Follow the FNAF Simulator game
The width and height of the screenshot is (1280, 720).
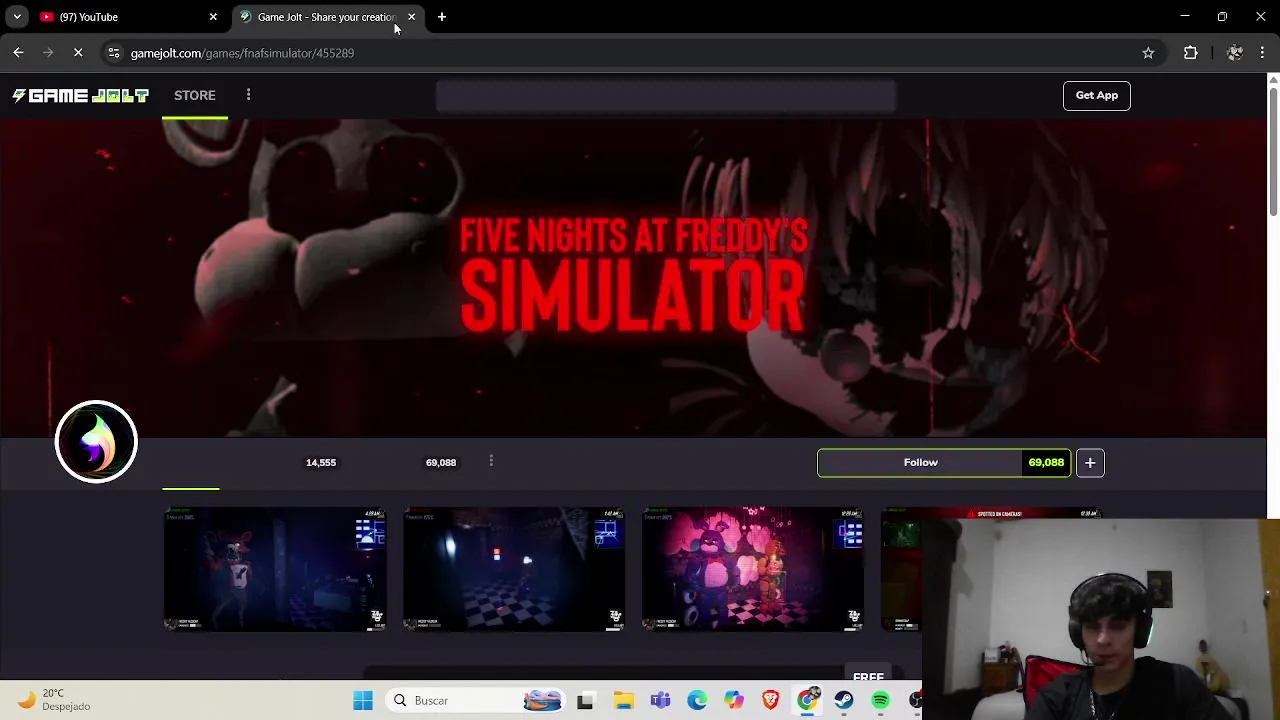(920, 462)
